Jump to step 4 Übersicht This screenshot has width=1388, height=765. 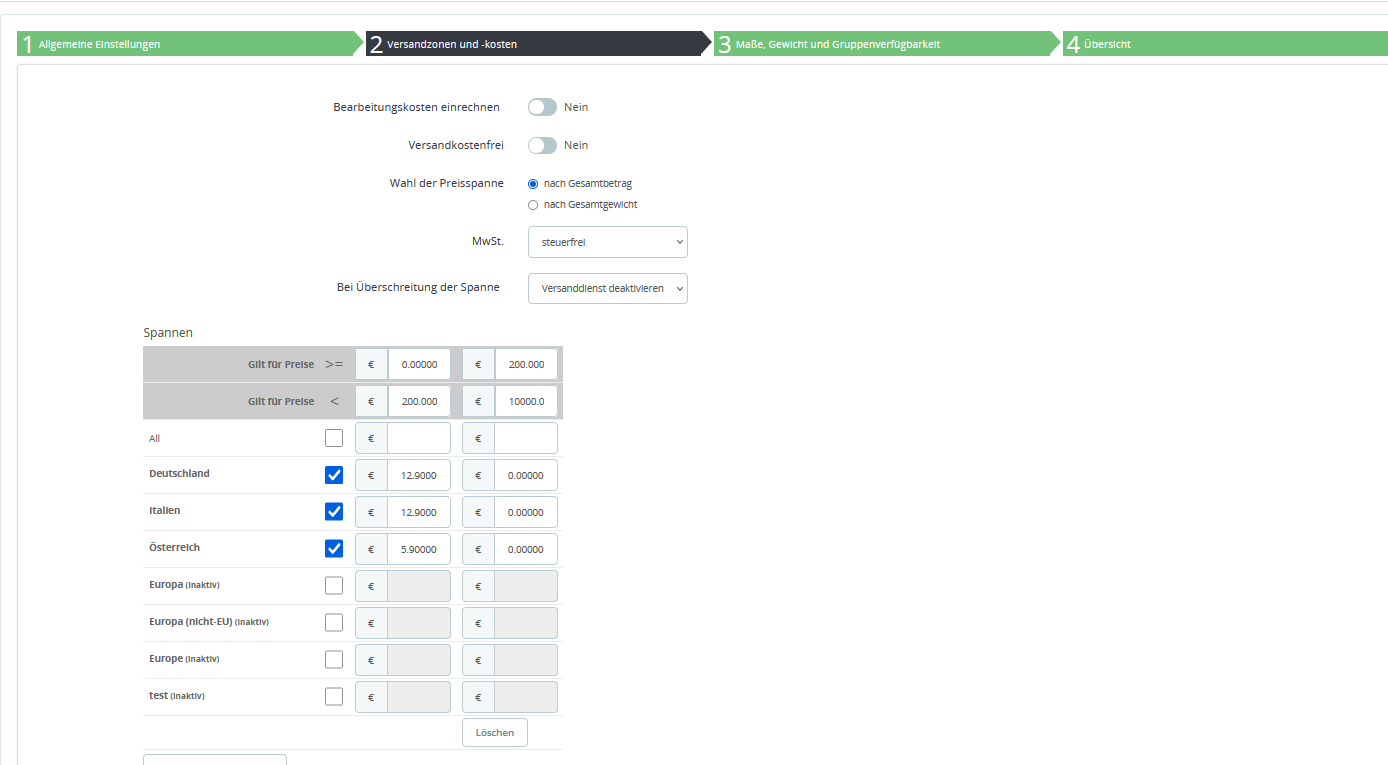[x=1225, y=44]
